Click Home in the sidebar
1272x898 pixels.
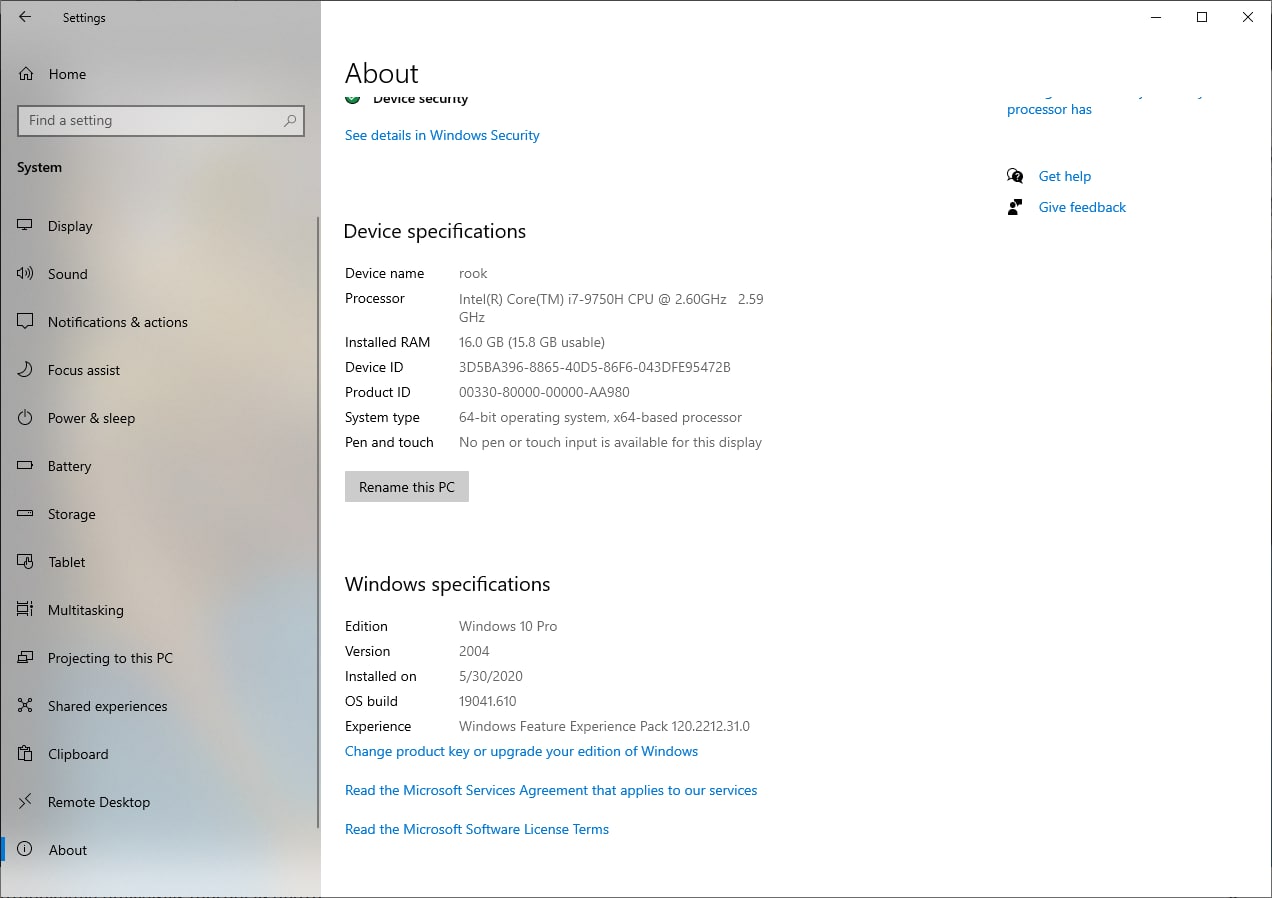point(160,74)
